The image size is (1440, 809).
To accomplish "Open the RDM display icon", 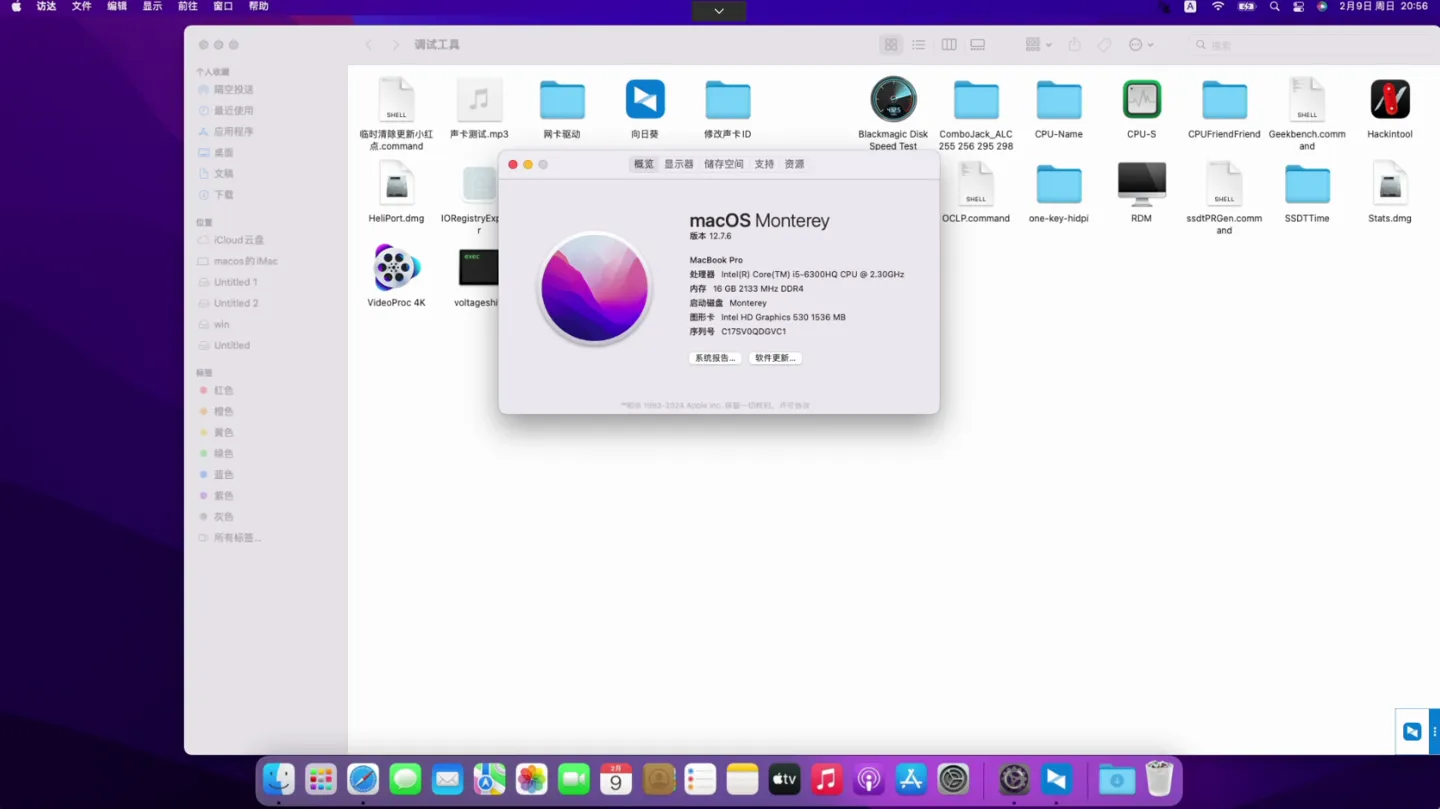I will point(1141,185).
